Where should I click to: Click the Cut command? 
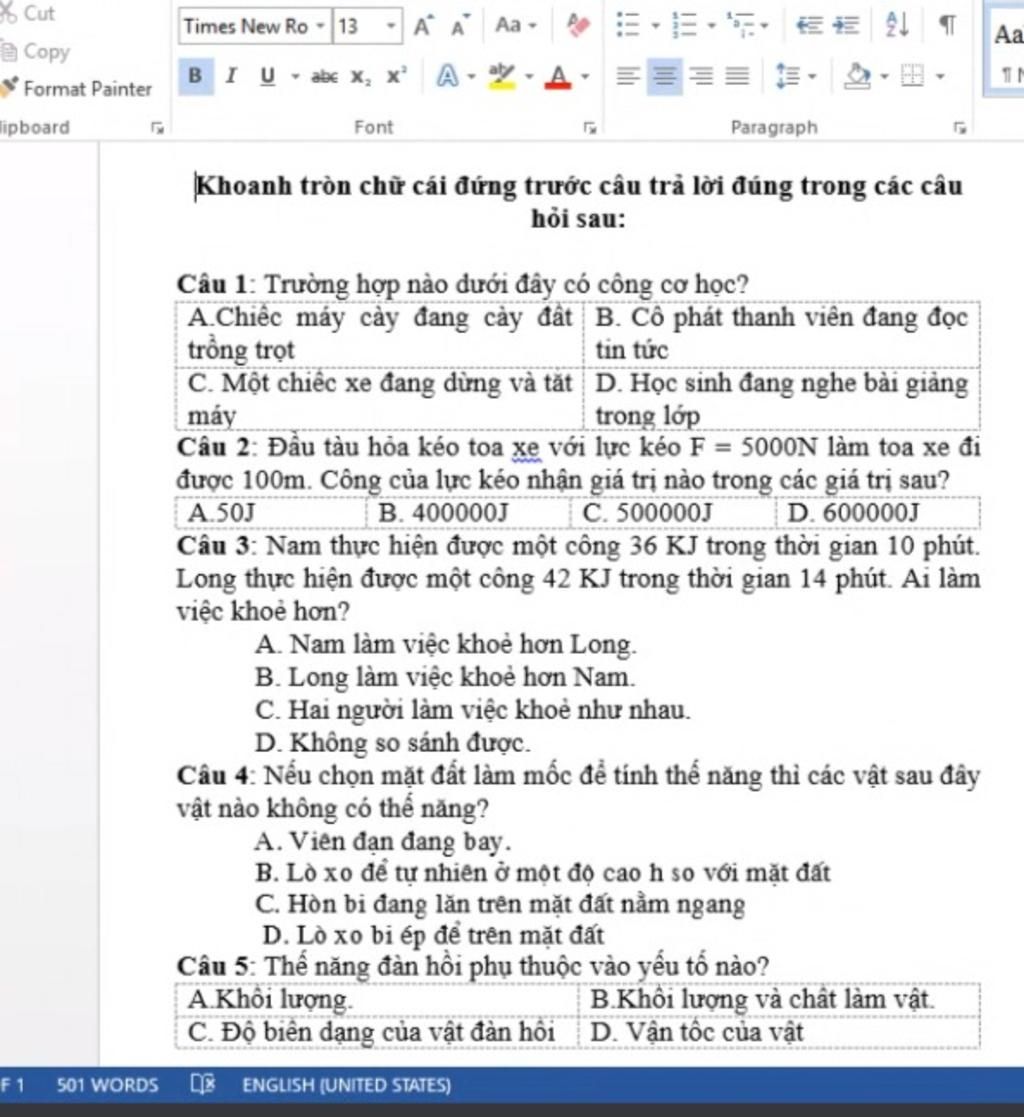click(29, 13)
